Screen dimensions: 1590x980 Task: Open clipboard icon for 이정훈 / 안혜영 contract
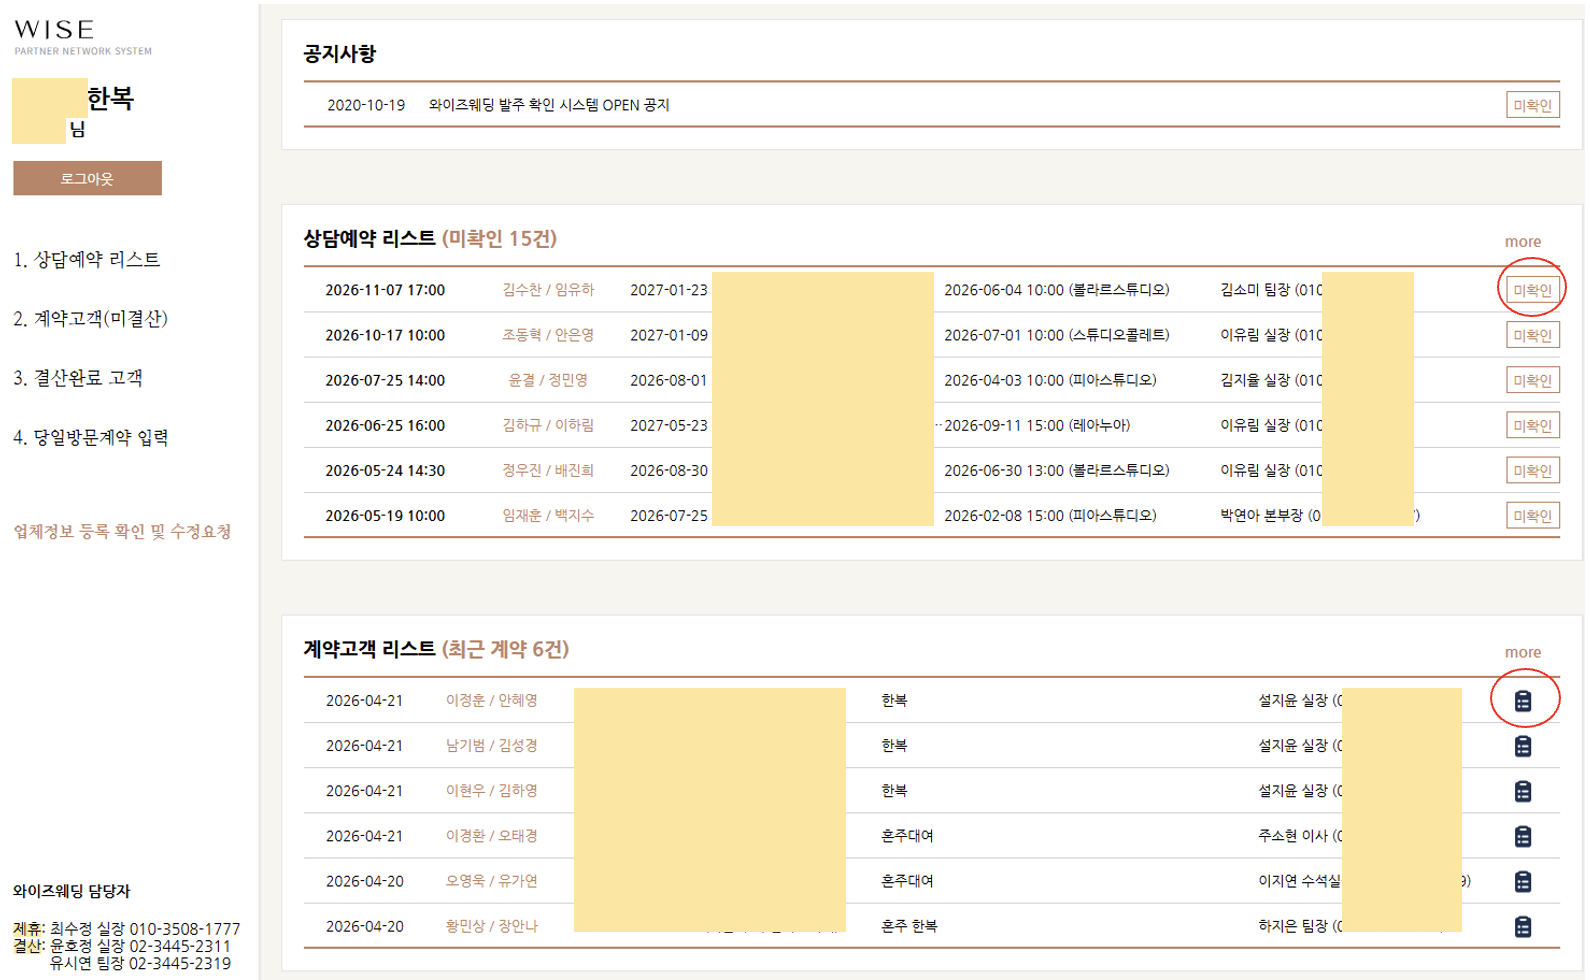tap(1522, 701)
